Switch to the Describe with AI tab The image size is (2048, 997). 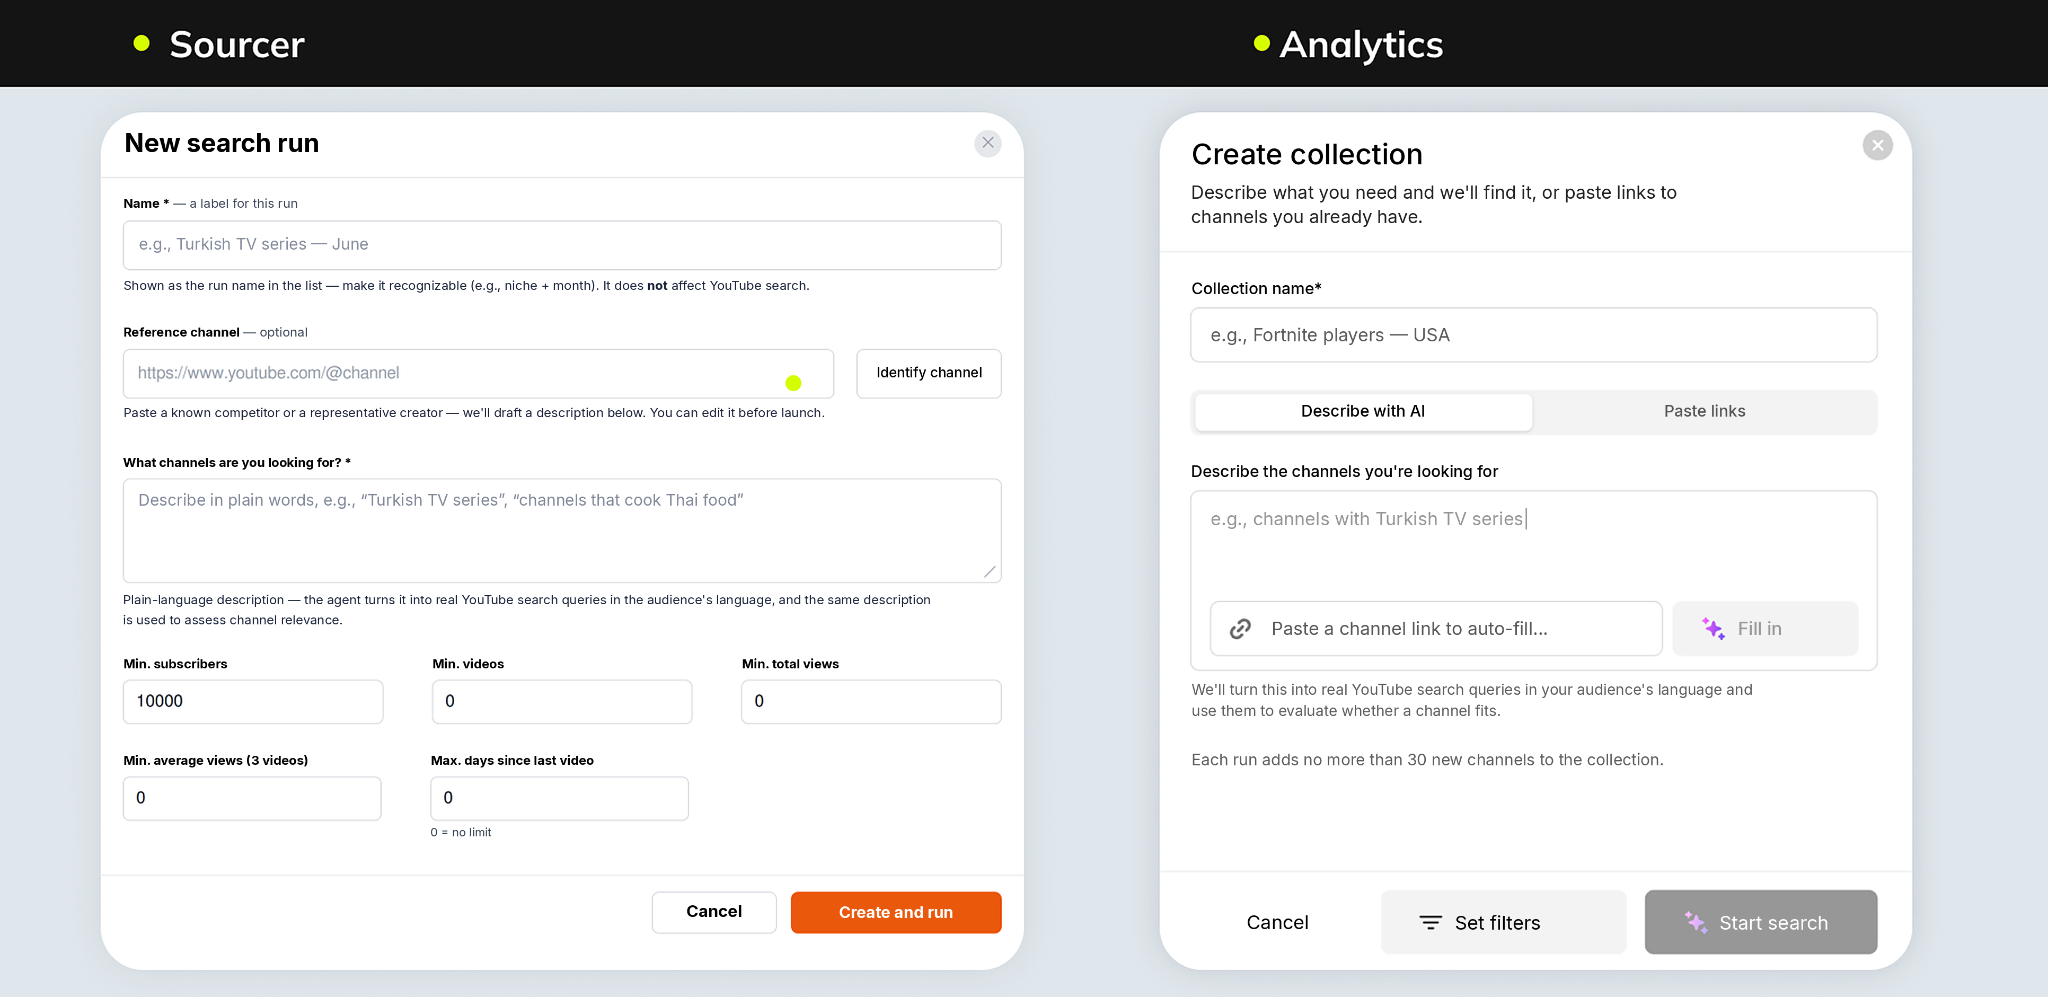[x=1363, y=412]
